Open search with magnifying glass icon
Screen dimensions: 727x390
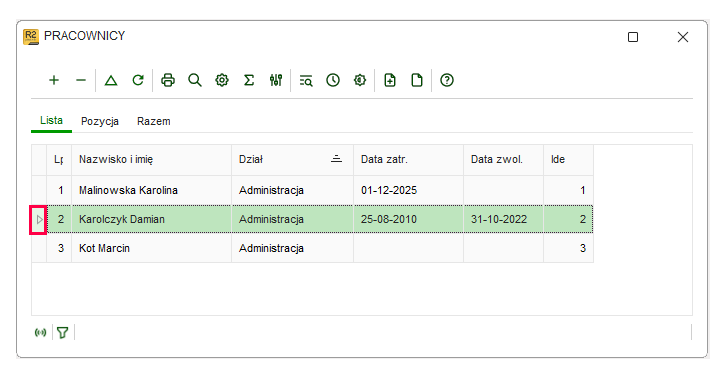click(x=195, y=80)
